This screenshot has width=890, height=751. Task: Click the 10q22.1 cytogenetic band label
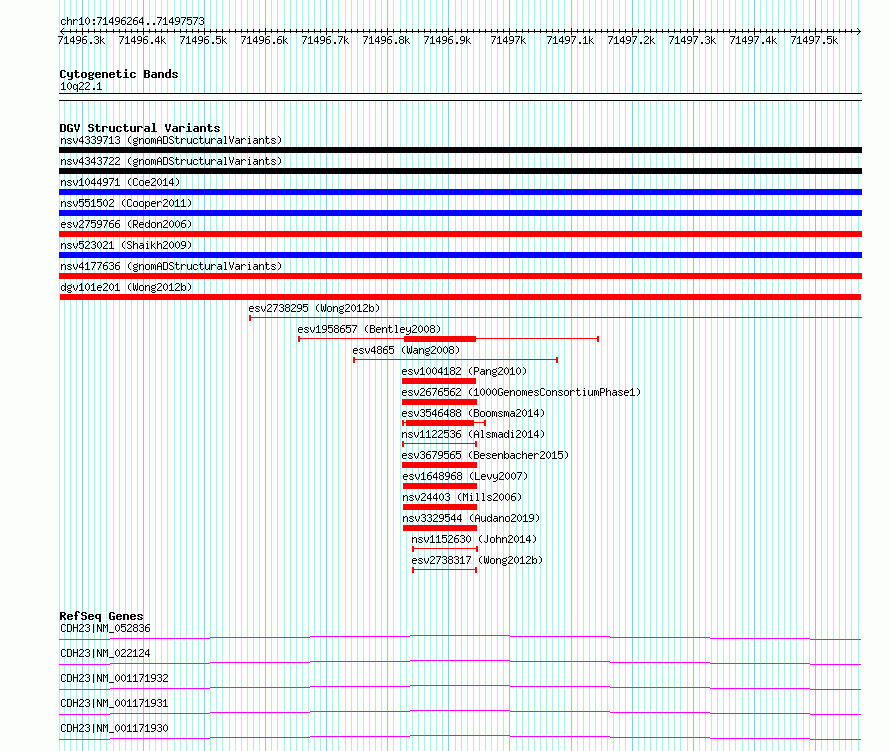[x=81, y=86]
